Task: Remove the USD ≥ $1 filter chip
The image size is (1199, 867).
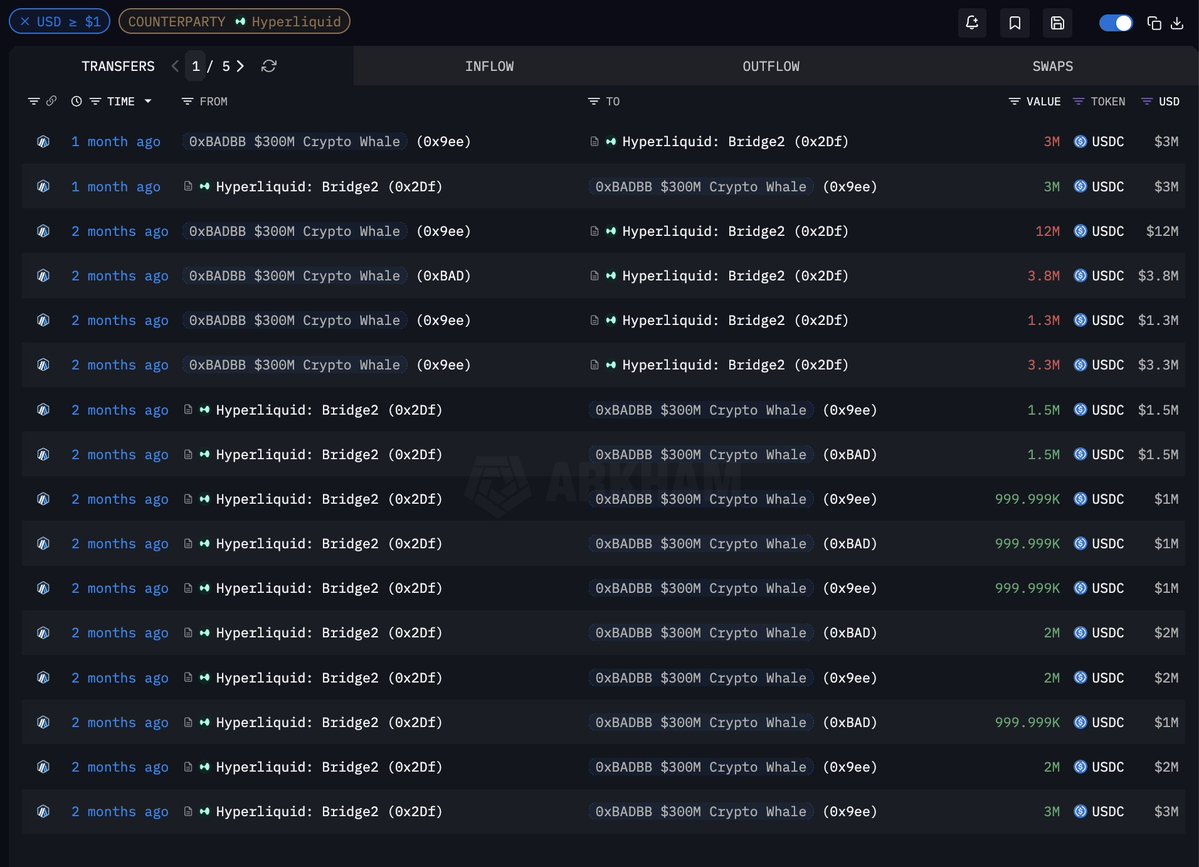Action: (x=25, y=21)
